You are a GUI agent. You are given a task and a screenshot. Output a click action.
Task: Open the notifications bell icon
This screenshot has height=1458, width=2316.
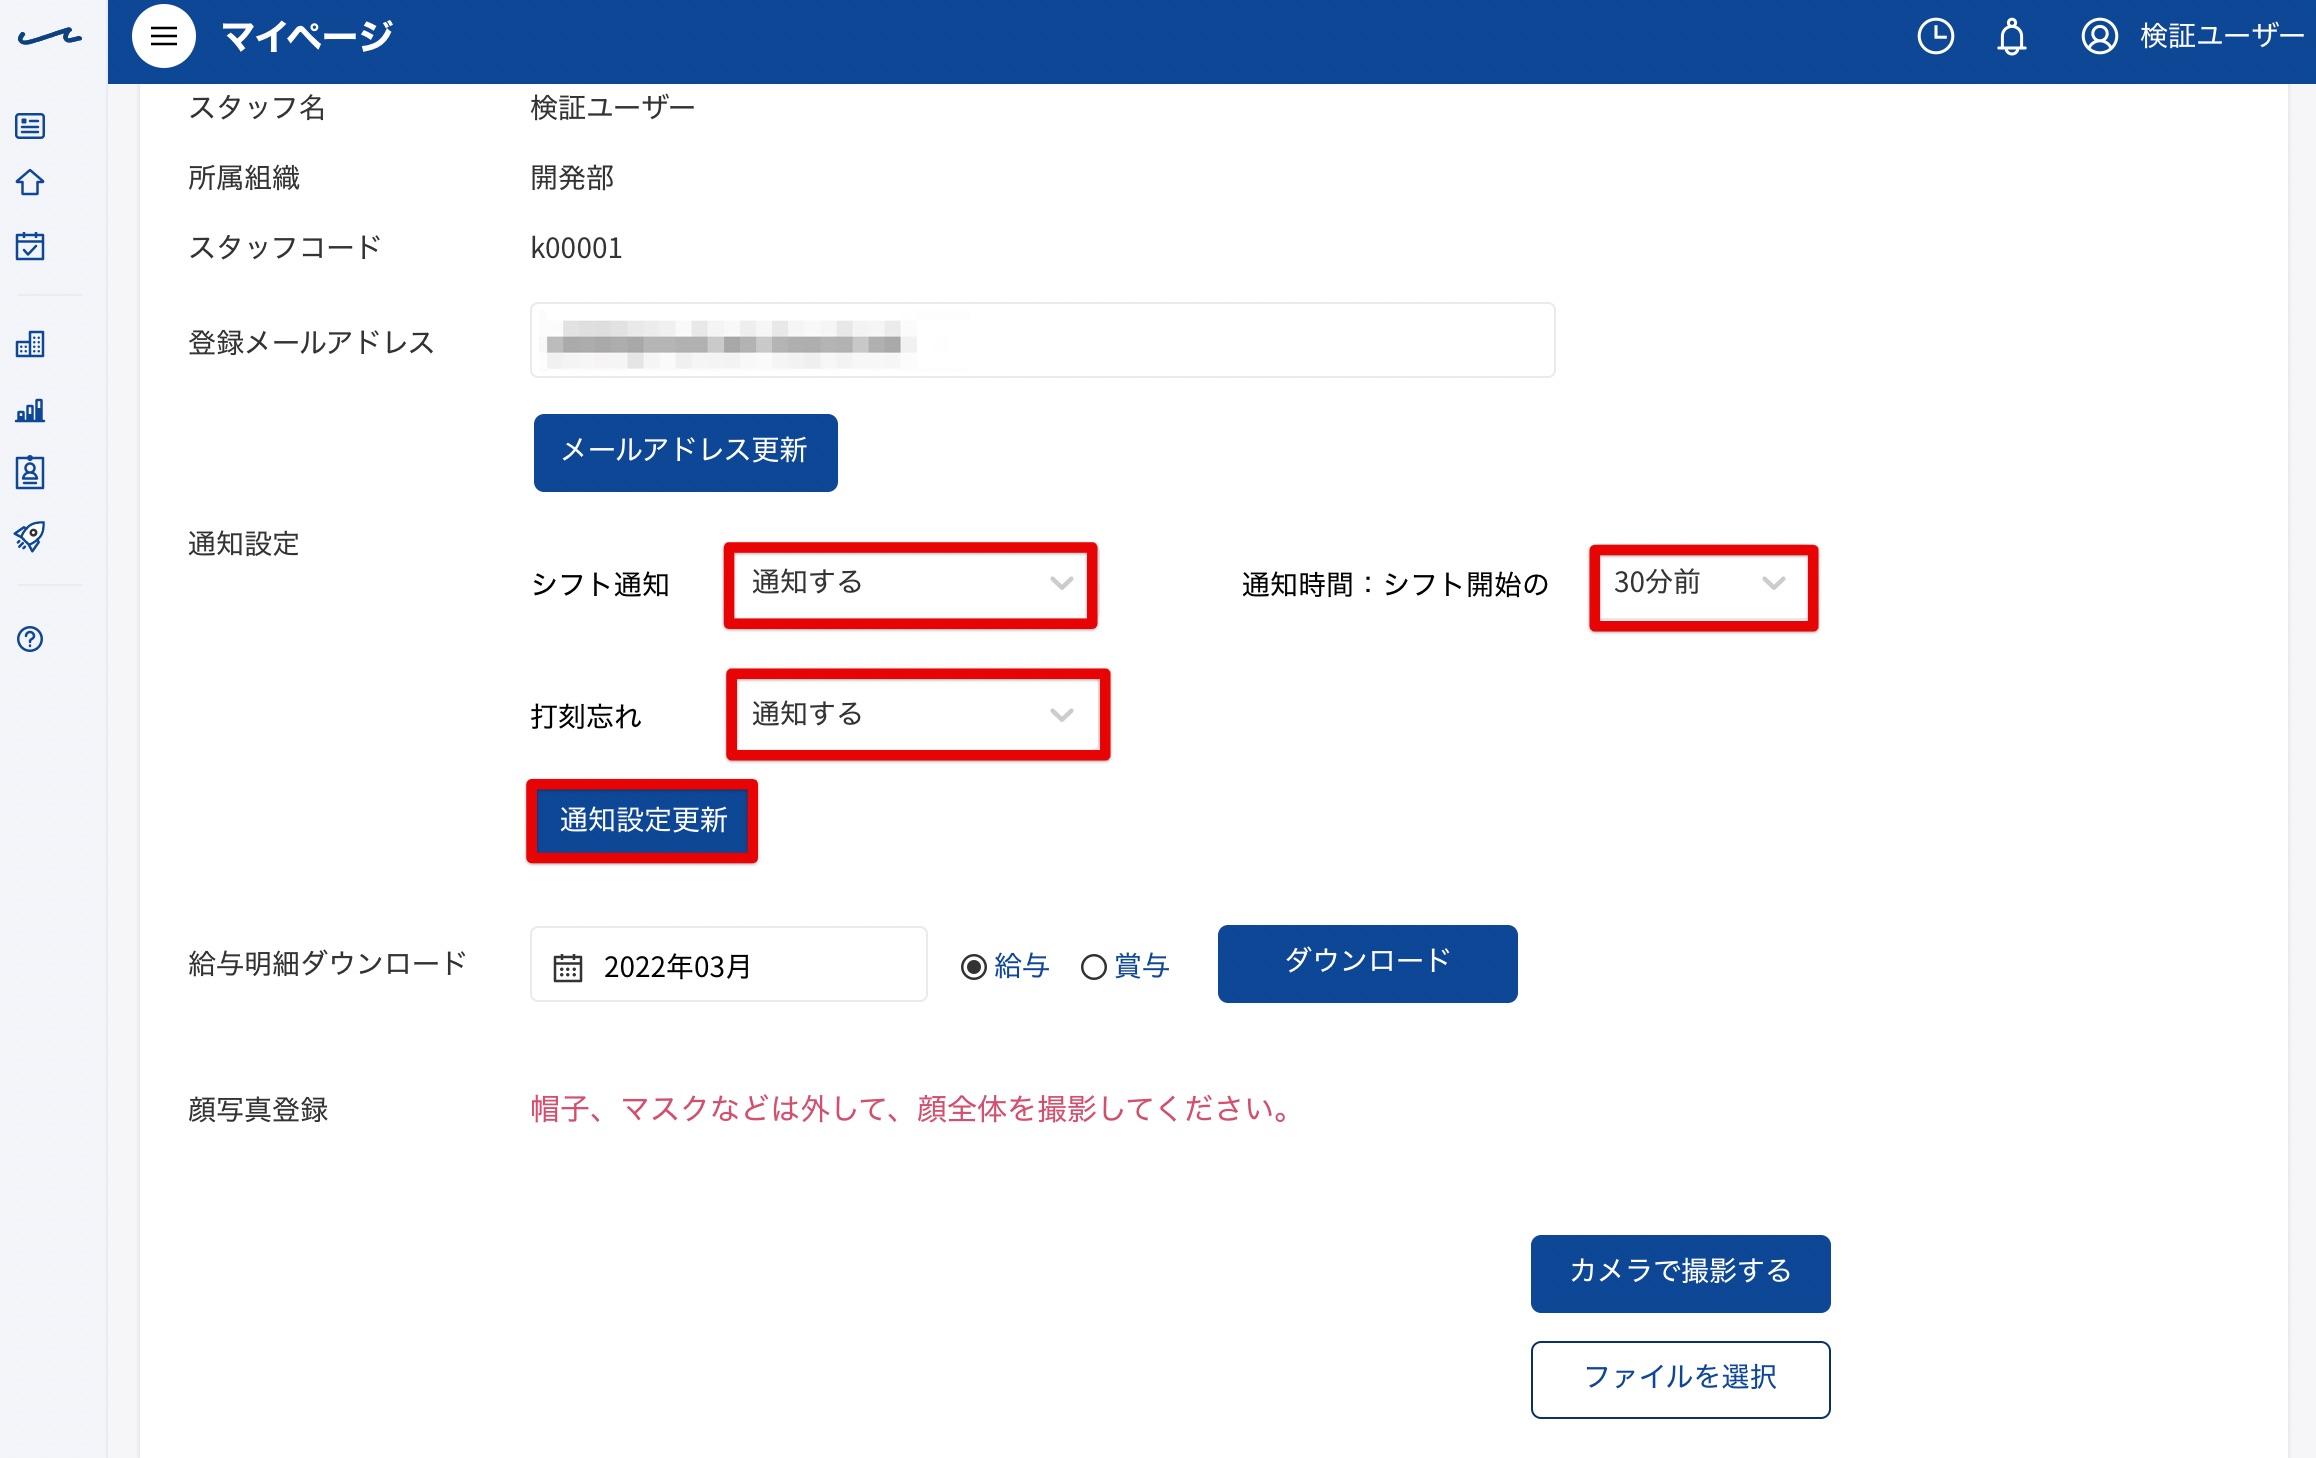(2011, 37)
